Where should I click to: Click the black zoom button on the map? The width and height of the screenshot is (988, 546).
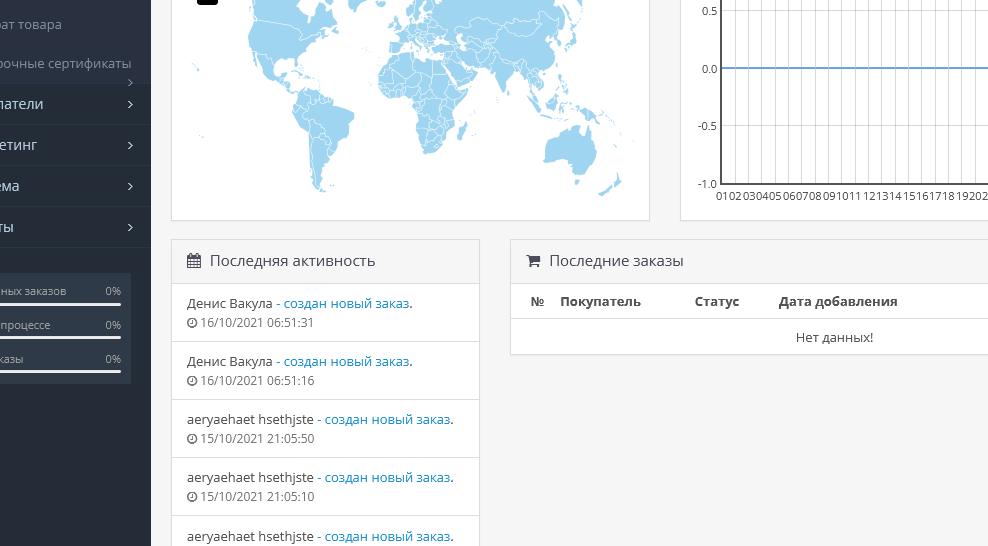coord(207,2)
